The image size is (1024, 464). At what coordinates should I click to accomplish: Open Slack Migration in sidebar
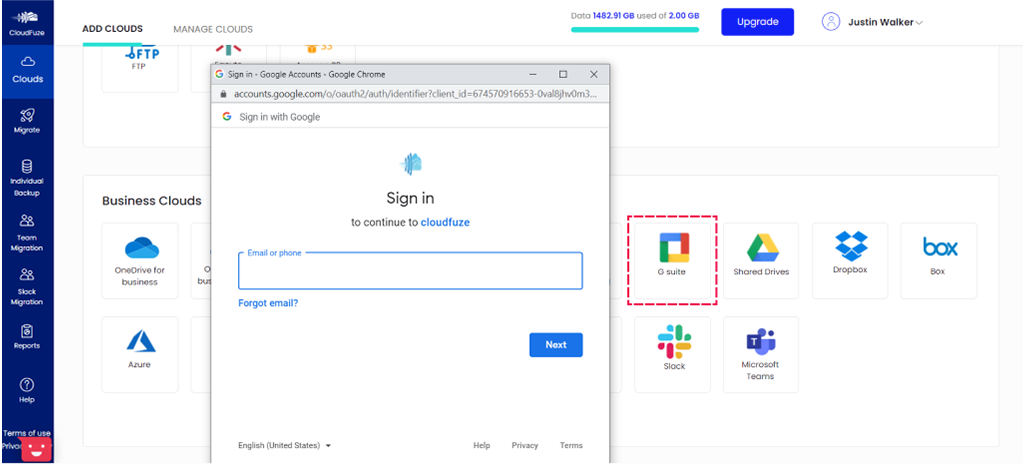27,288
